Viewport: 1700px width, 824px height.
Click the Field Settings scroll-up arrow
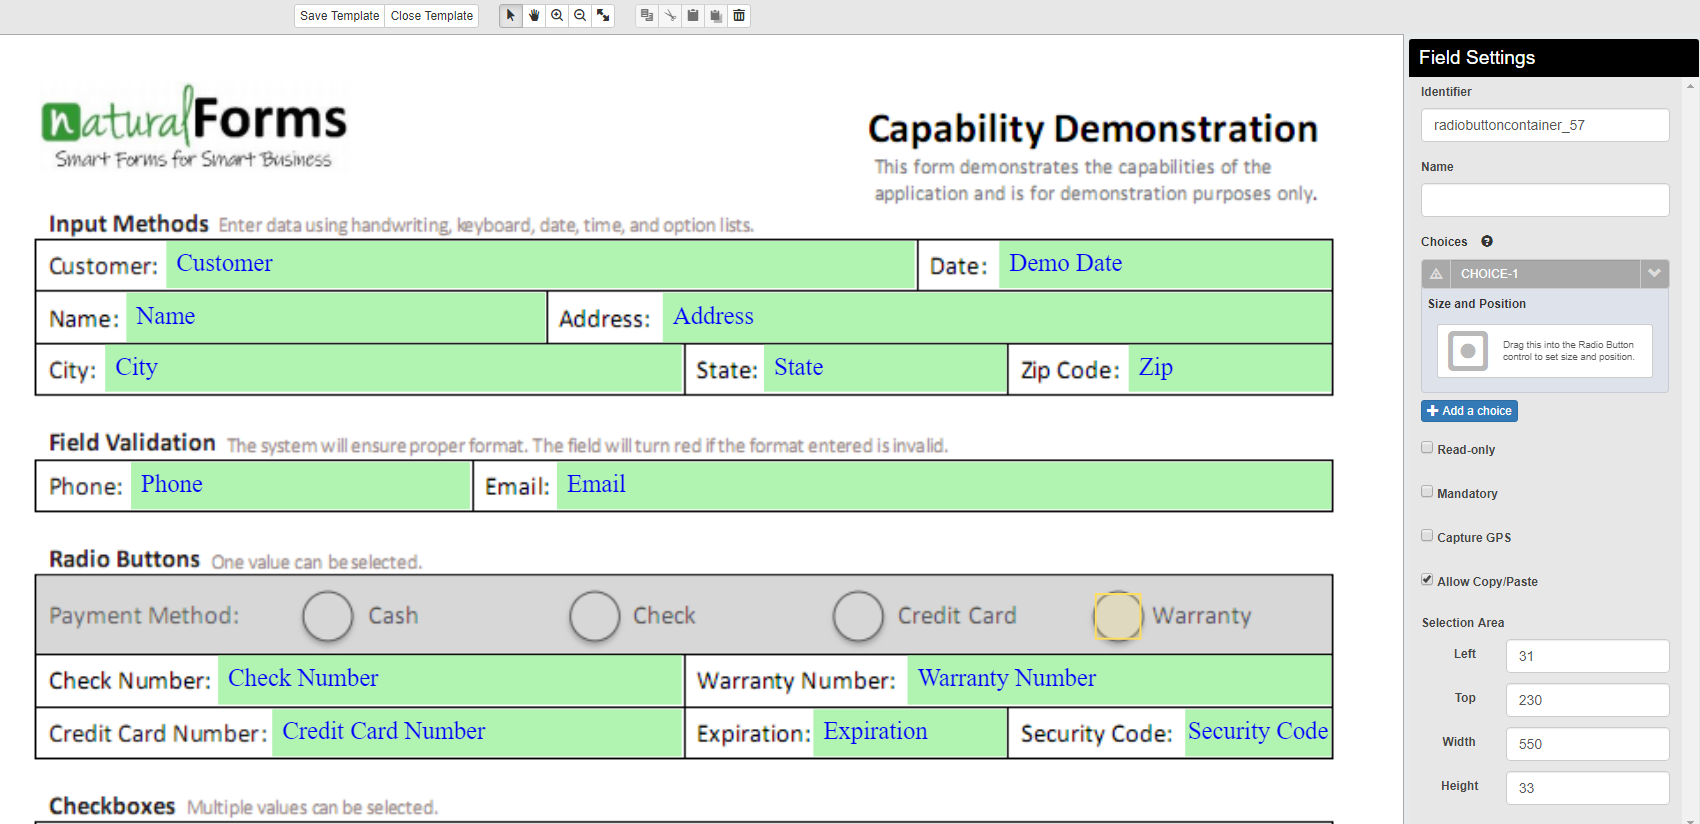(1691, 87)
